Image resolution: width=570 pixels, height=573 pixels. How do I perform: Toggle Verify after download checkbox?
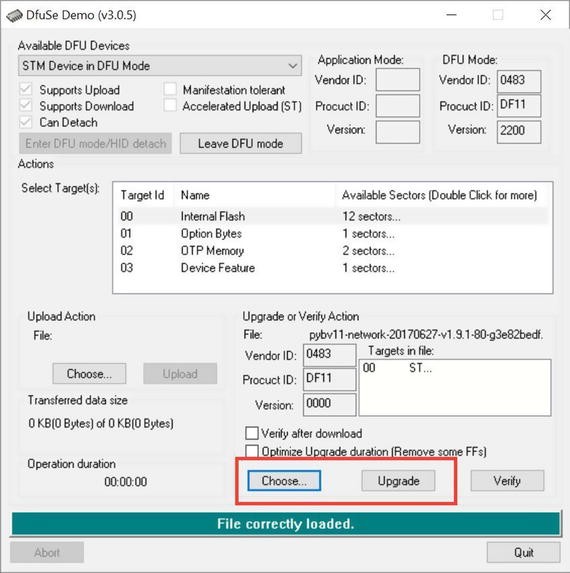pyautogui.click(x=252, y=433)
